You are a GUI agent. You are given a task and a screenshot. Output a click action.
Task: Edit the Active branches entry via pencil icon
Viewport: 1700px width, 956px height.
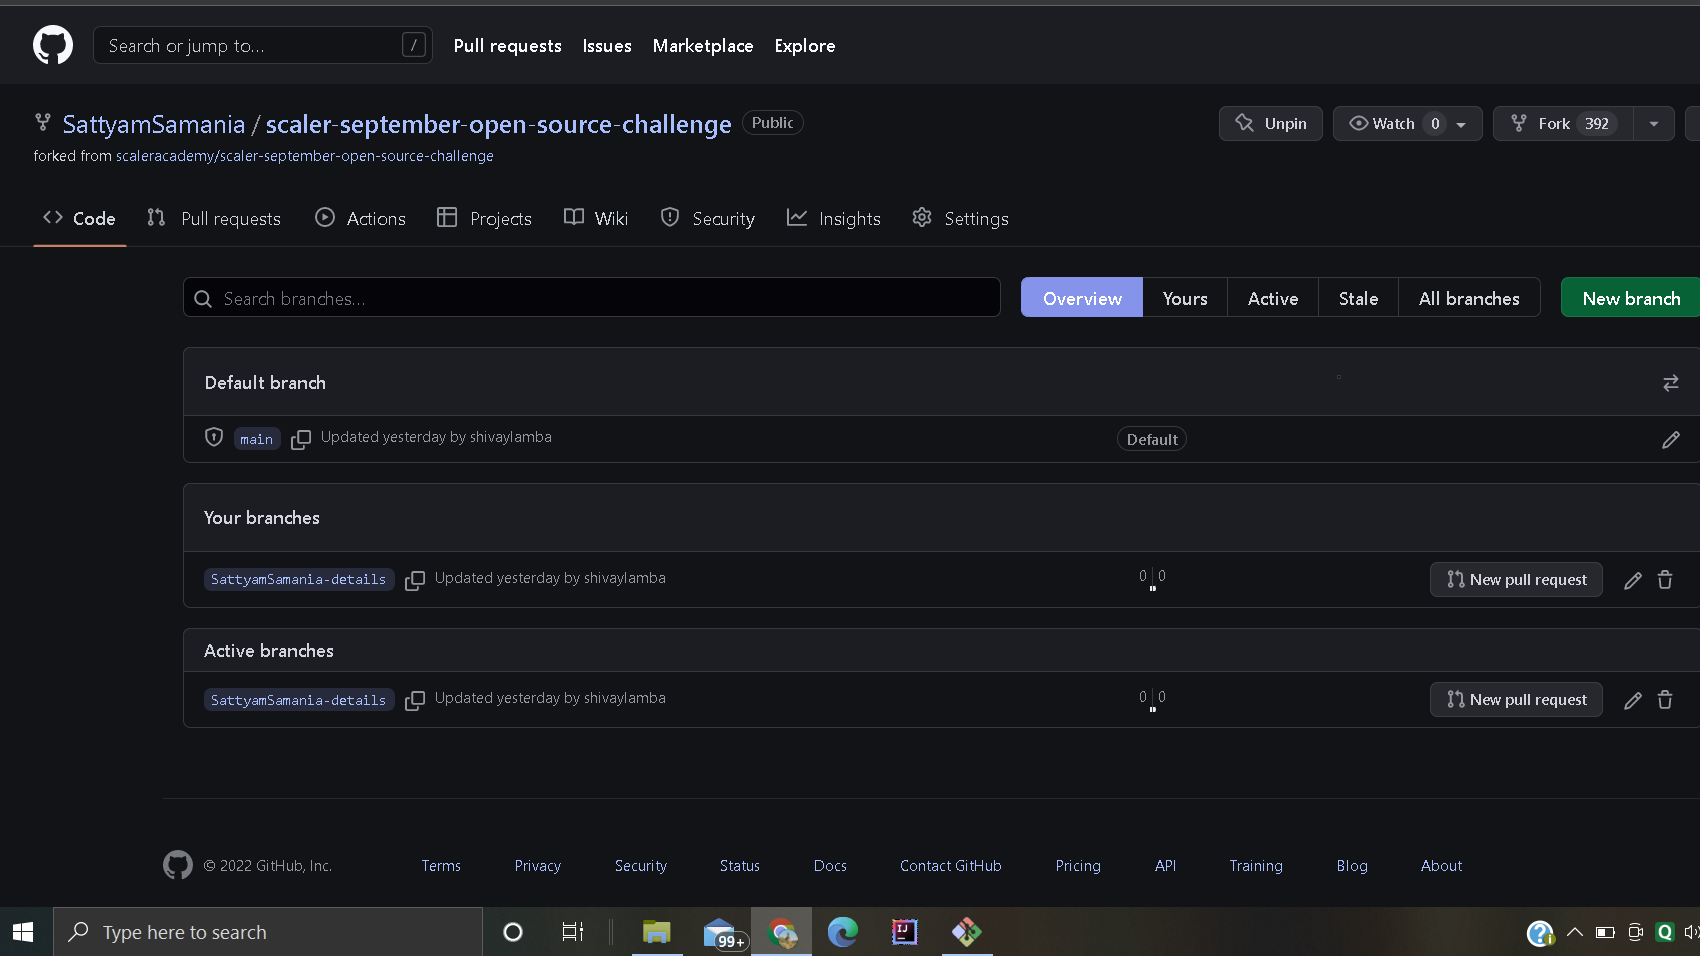point(1633,700)
